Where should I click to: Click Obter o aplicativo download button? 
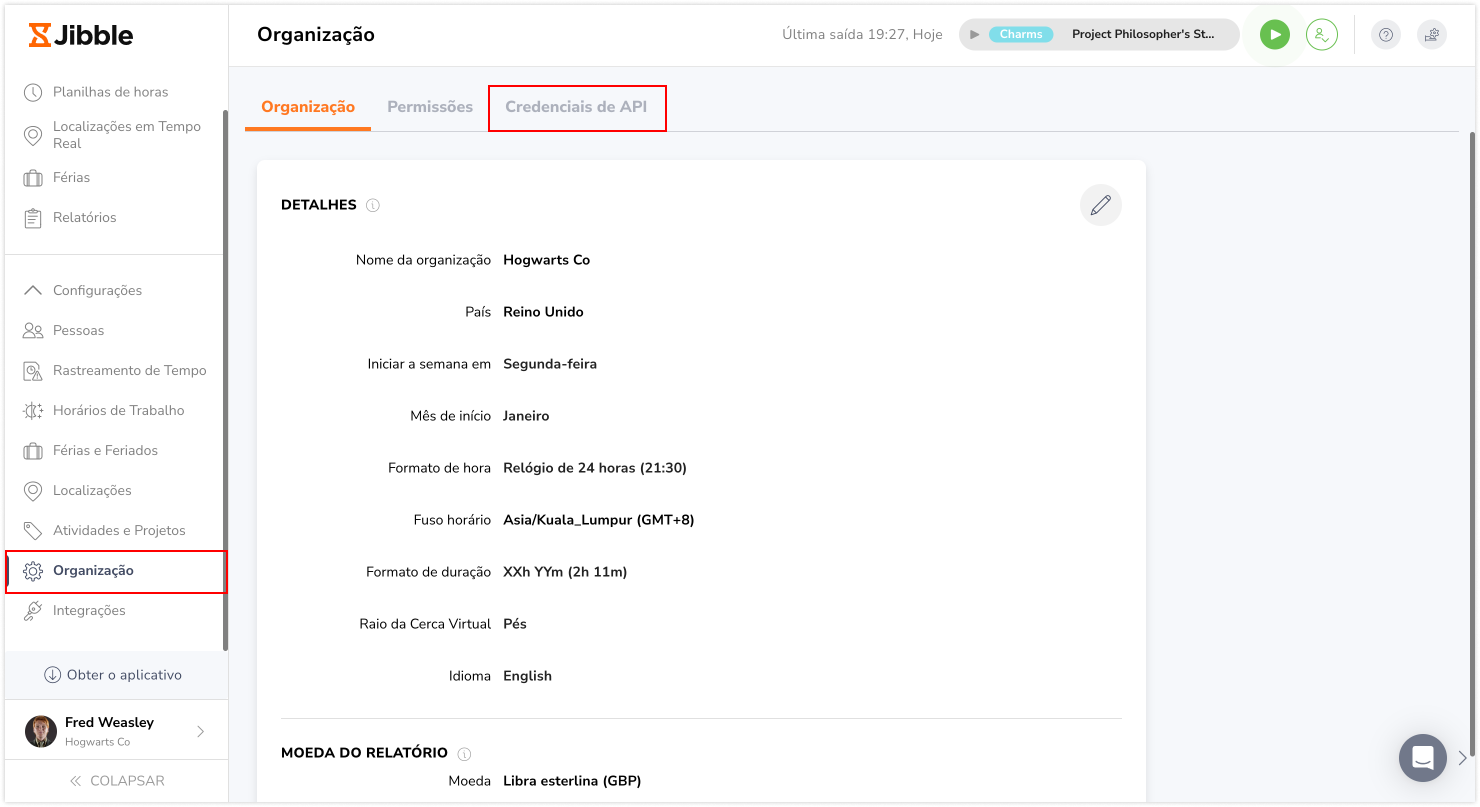tap(113, 675)
